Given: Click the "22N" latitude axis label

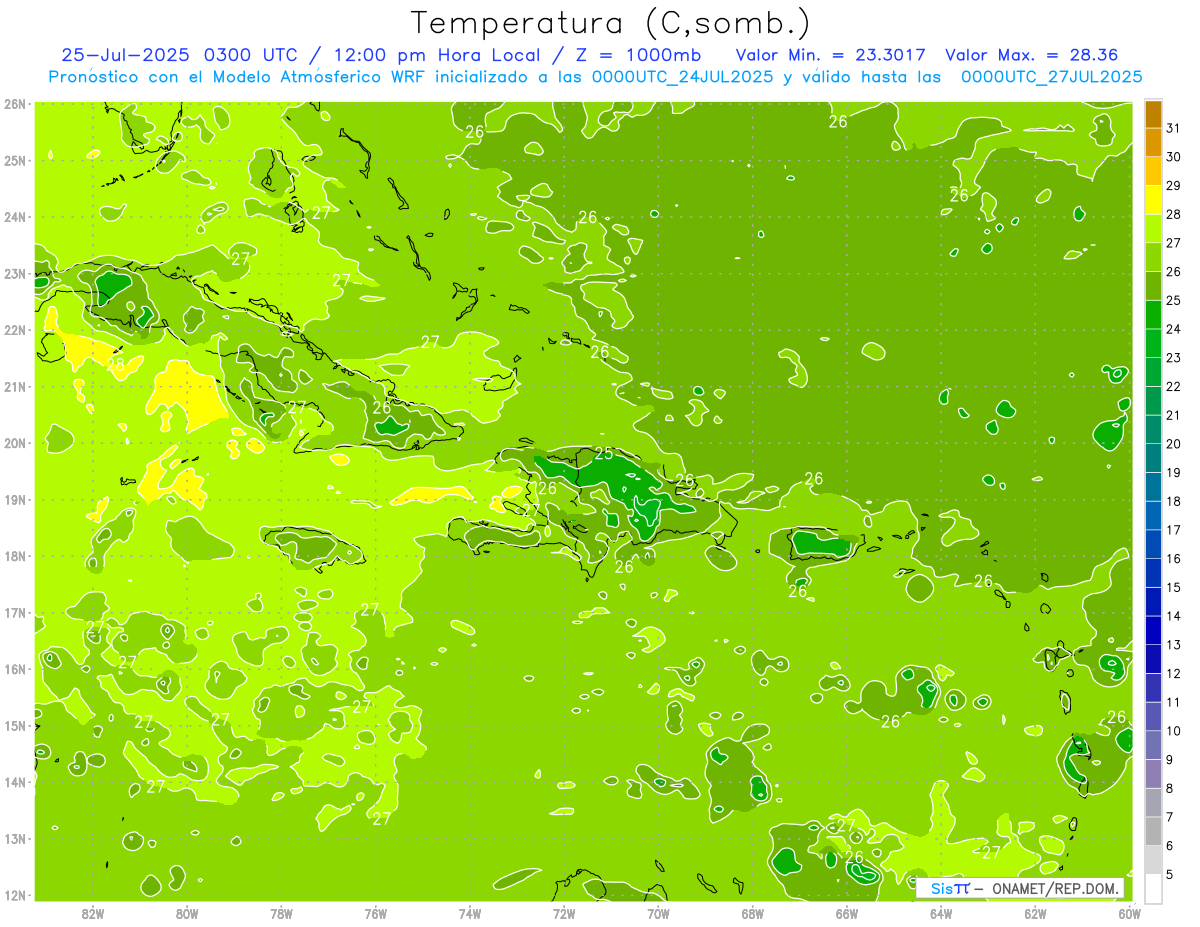Looking at the screenshot, I should click(x=14, y=330).
